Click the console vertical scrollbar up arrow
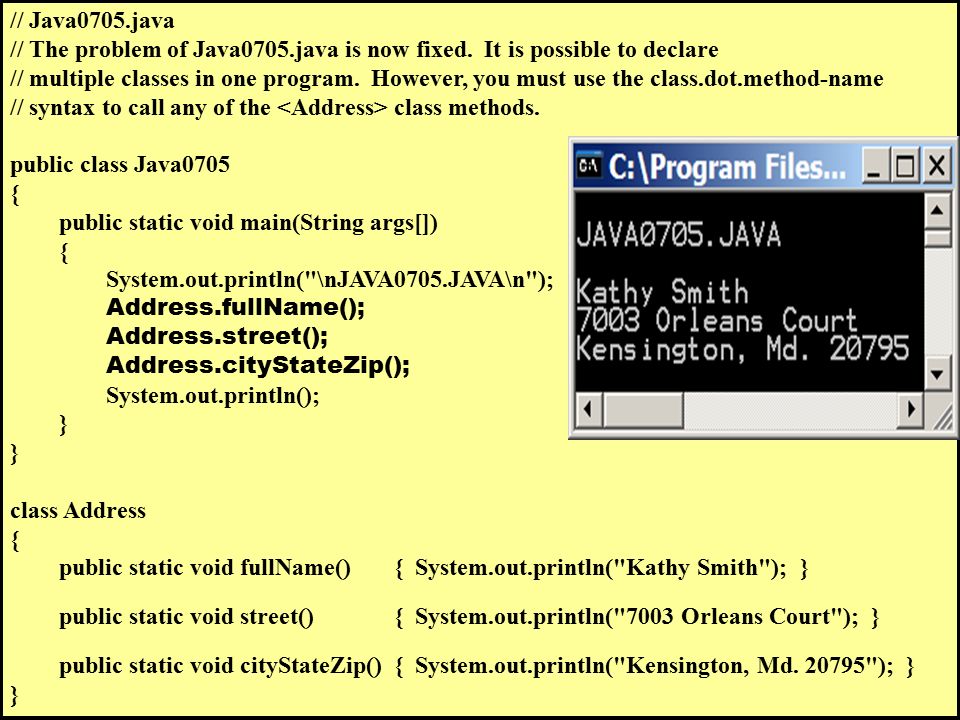The image size is (960, 720). [x=937, y=211]
